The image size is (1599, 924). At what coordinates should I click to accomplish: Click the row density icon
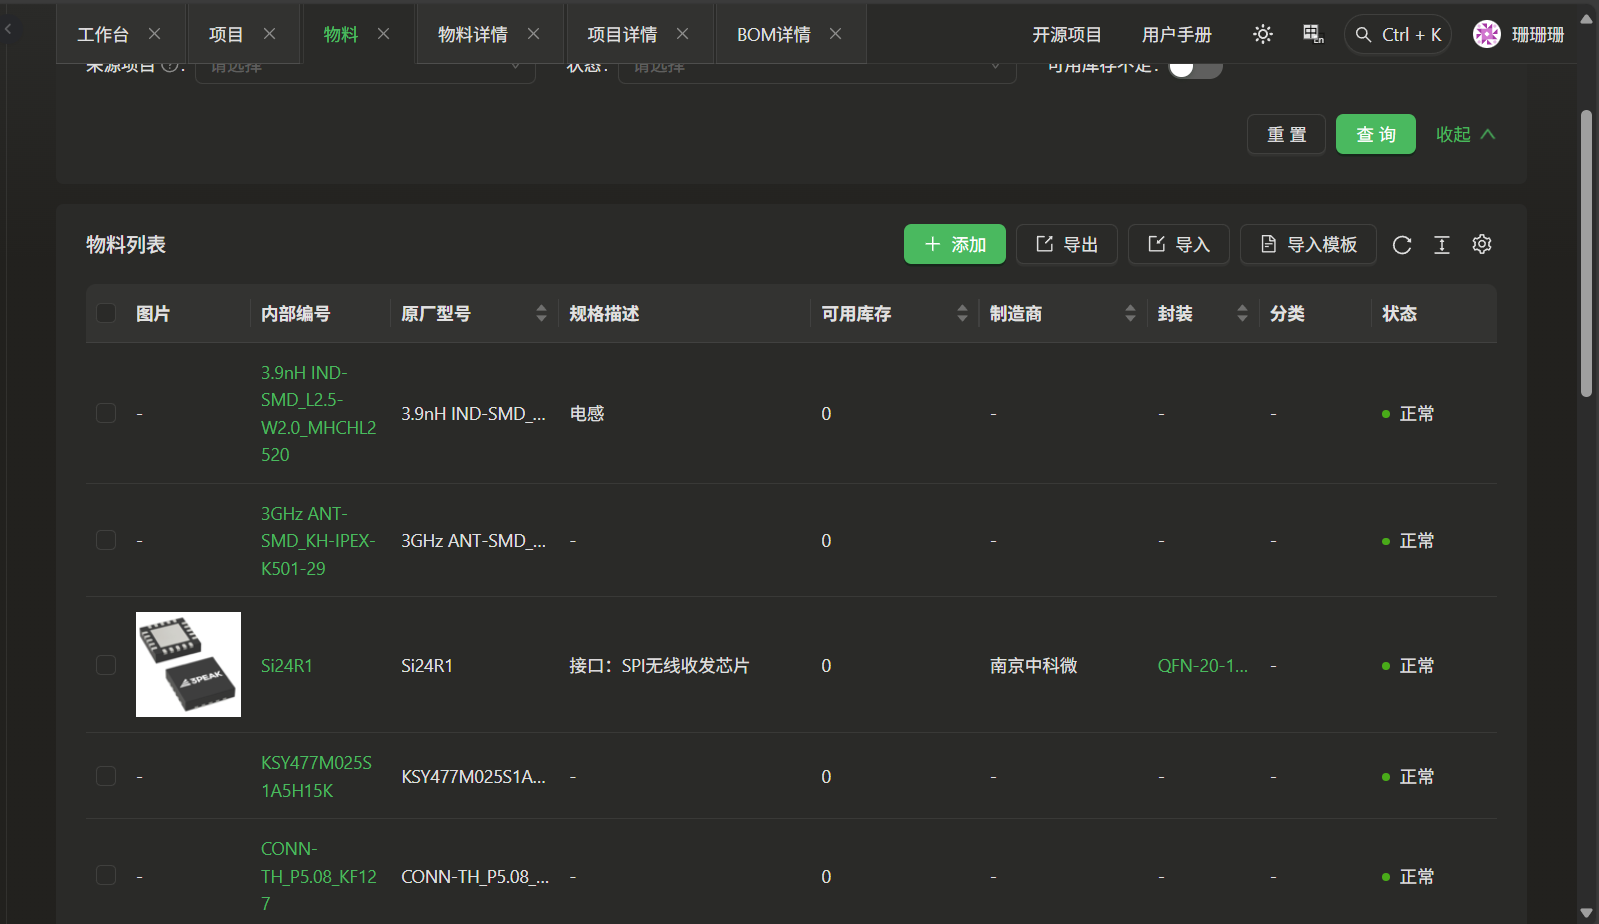point(1442,245)
